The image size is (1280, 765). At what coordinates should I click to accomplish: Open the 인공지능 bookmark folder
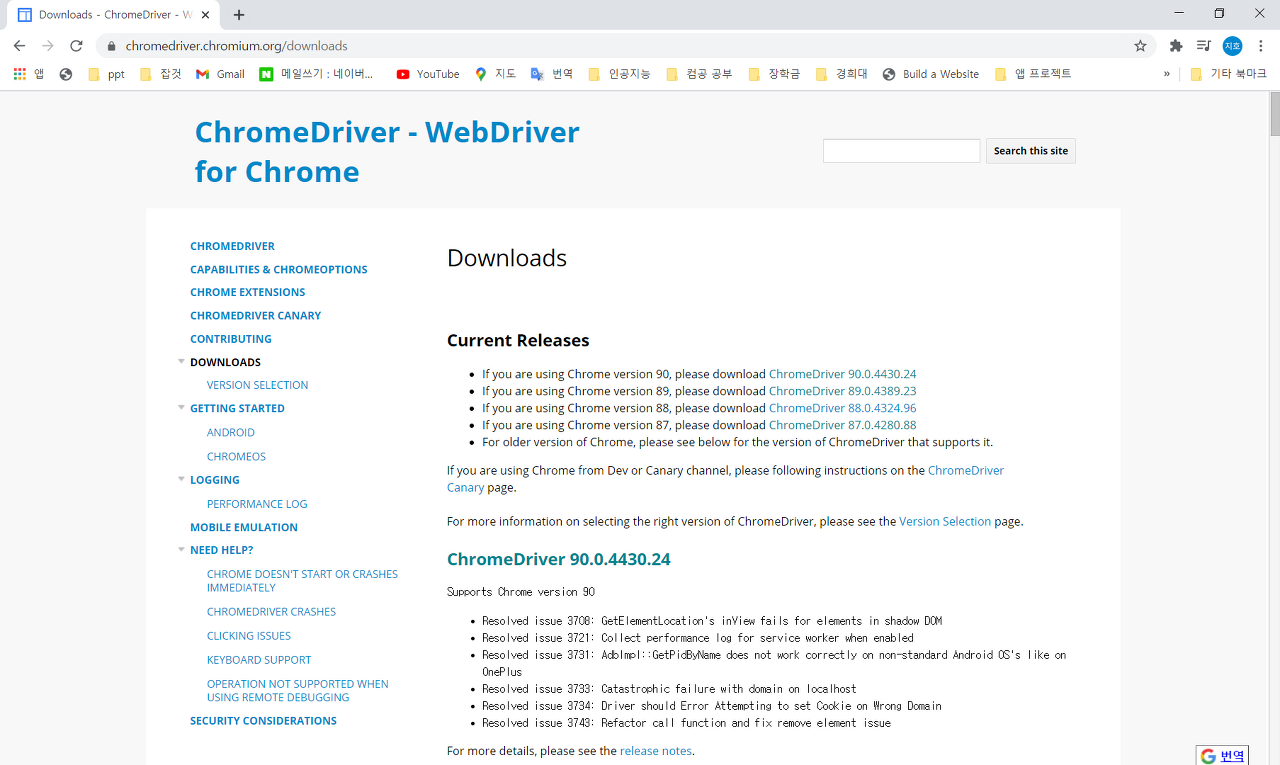[x=619, y=74]
